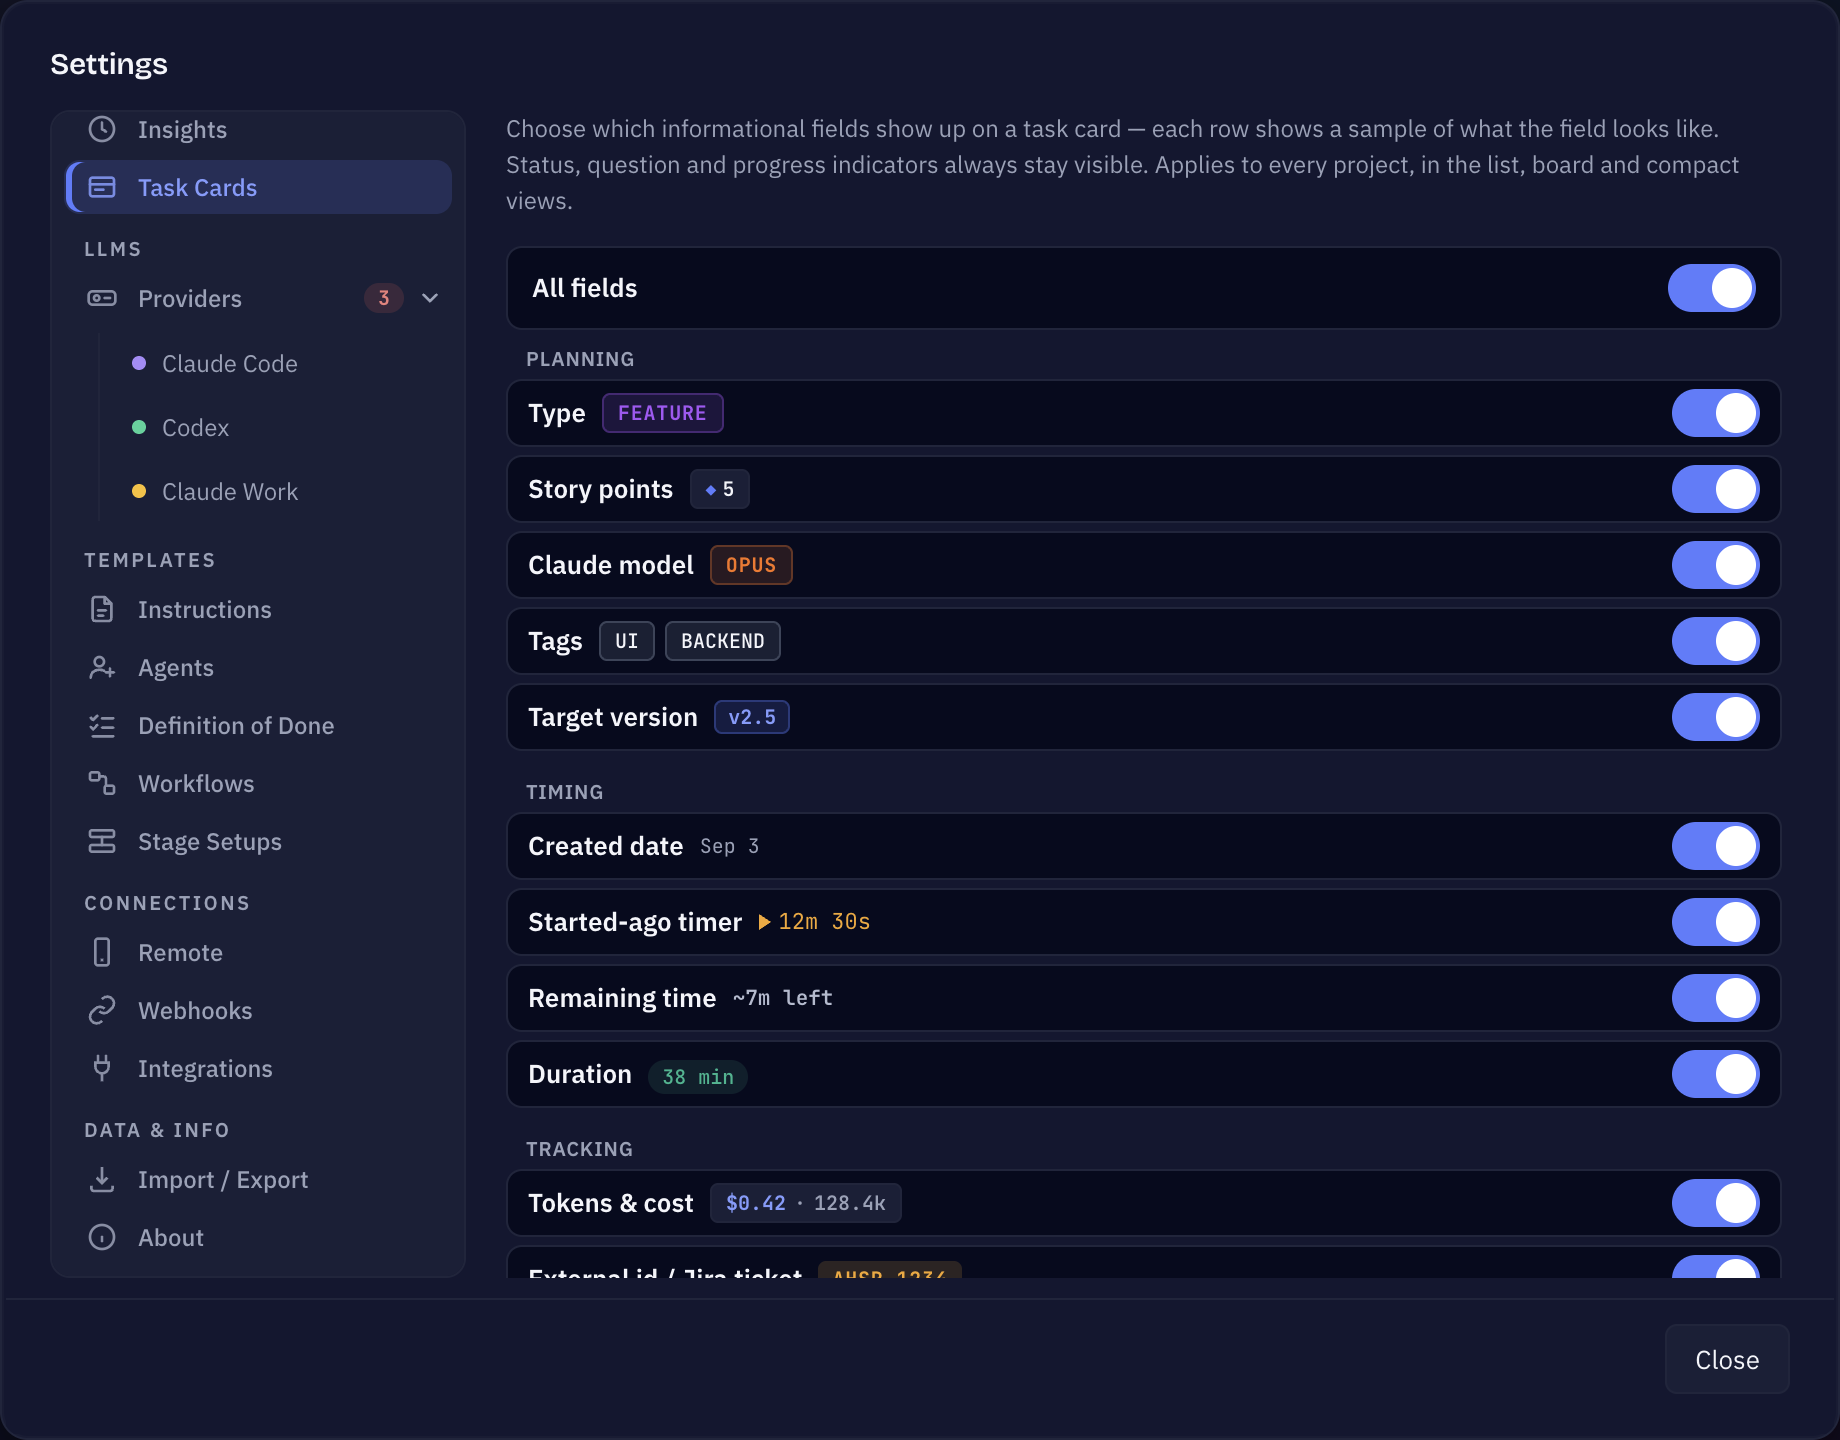
Task: Click the purple dot beside Claude Code
Action: pyautogui.click(x=139, y=363)
